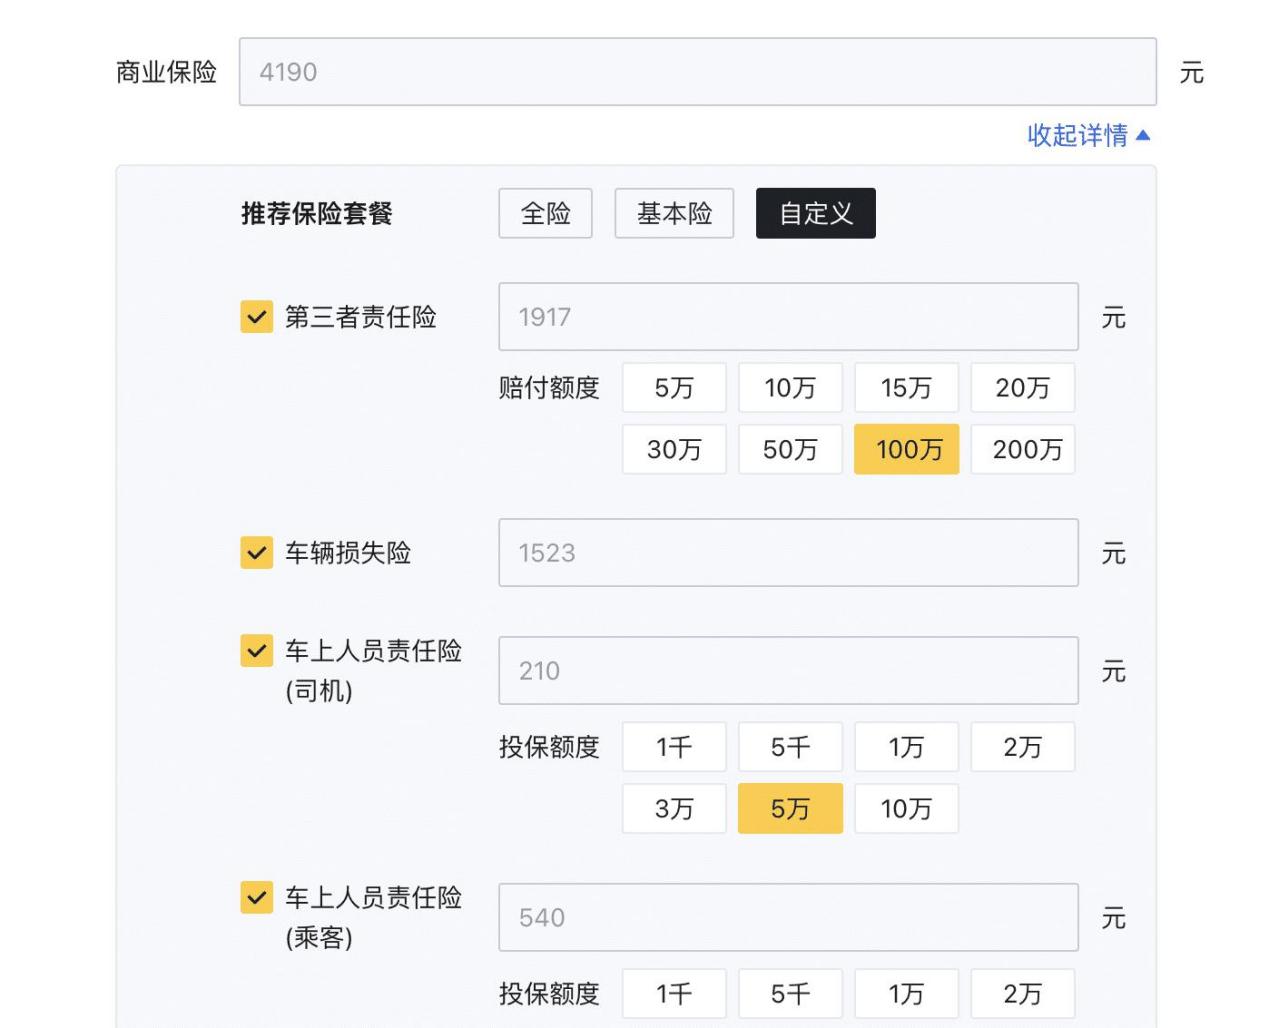
Task: Switch to 基本险 package
Action: point(674,213)
